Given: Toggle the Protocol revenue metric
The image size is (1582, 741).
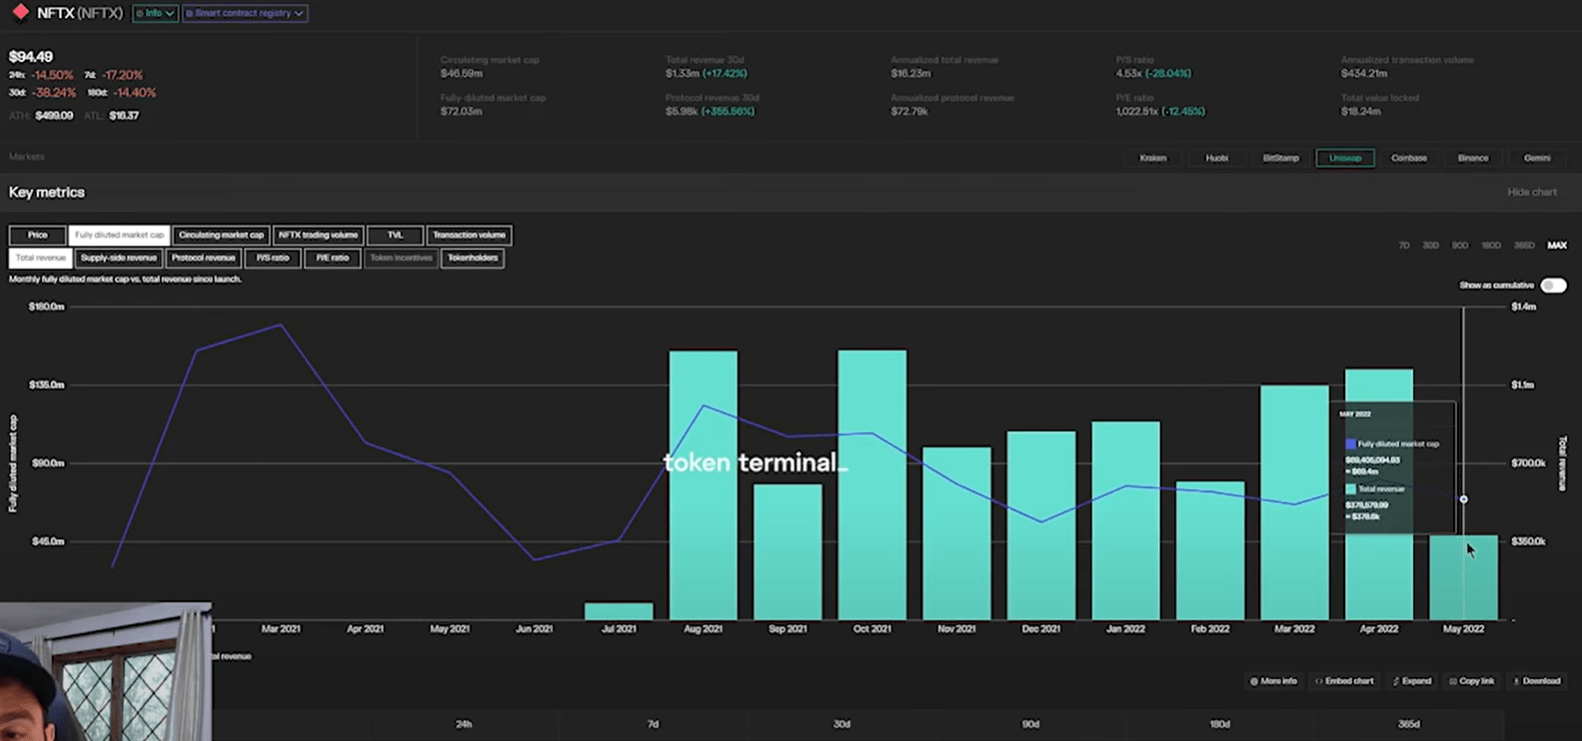Looking at the screenshot, I should tap(203, 258).
